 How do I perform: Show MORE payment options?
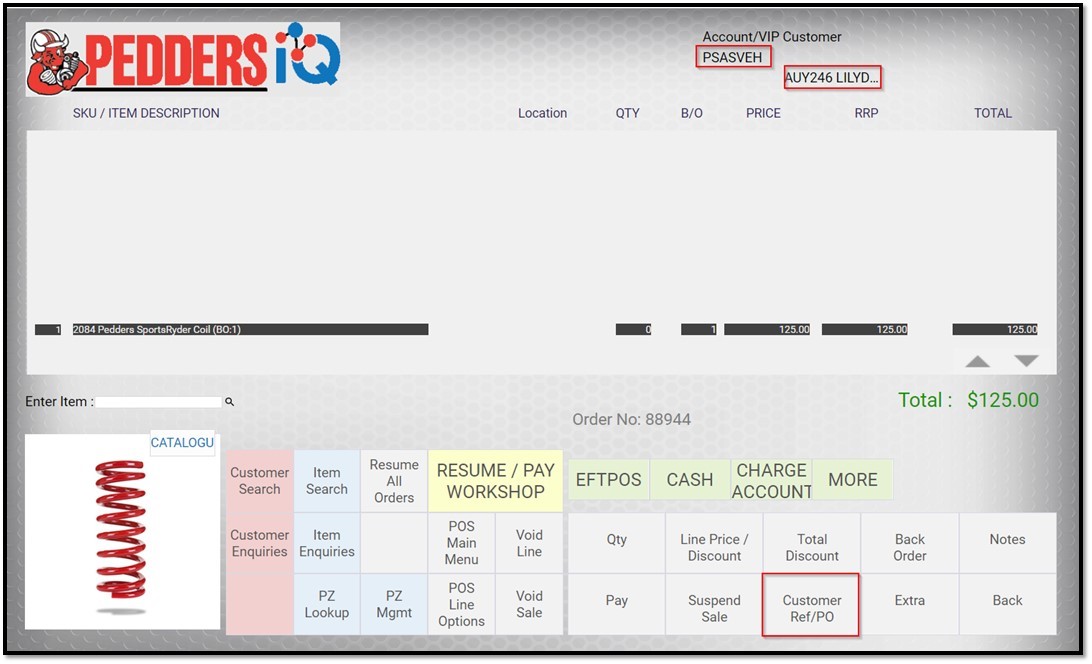pos(853,479)
